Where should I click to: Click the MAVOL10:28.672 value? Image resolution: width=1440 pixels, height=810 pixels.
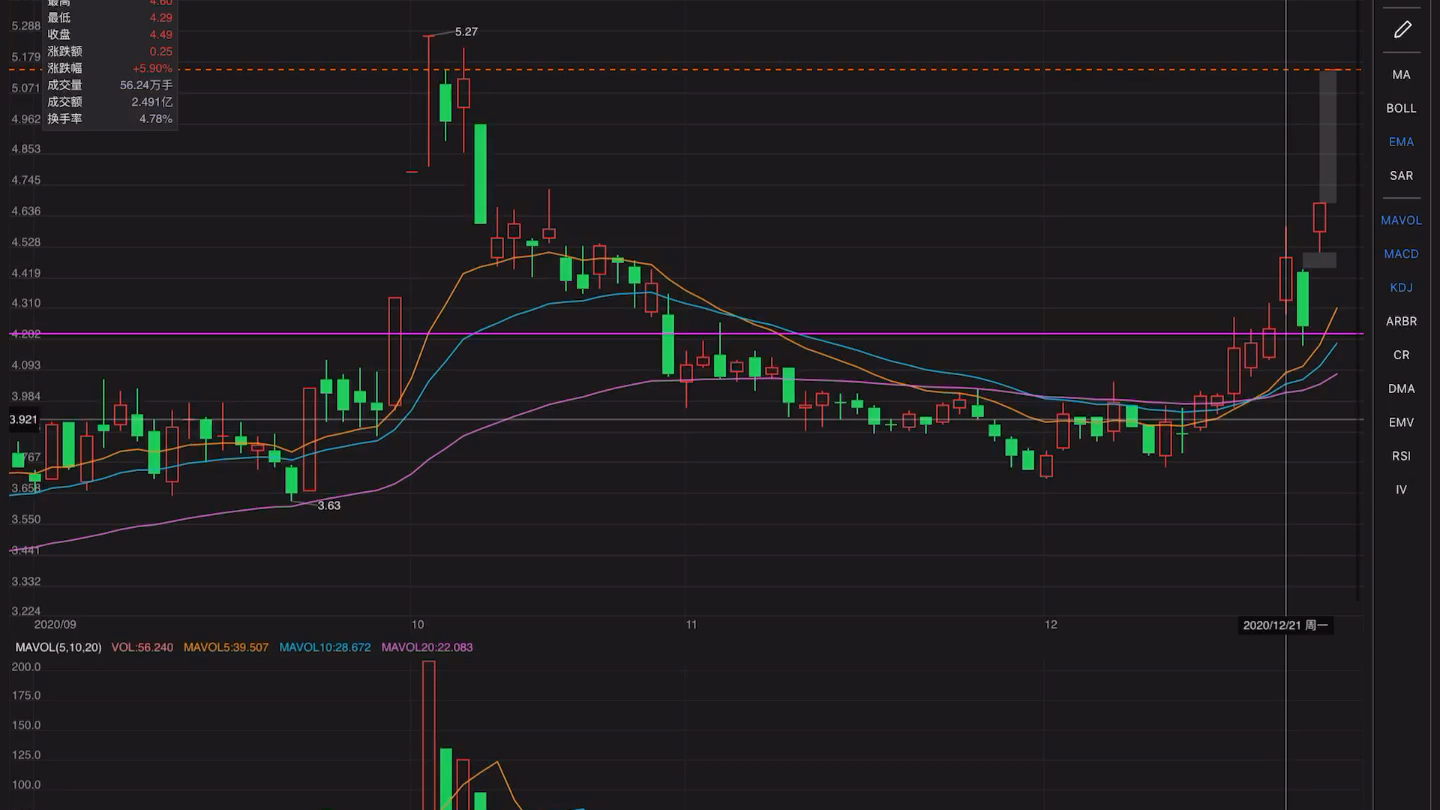coord(325,648)
